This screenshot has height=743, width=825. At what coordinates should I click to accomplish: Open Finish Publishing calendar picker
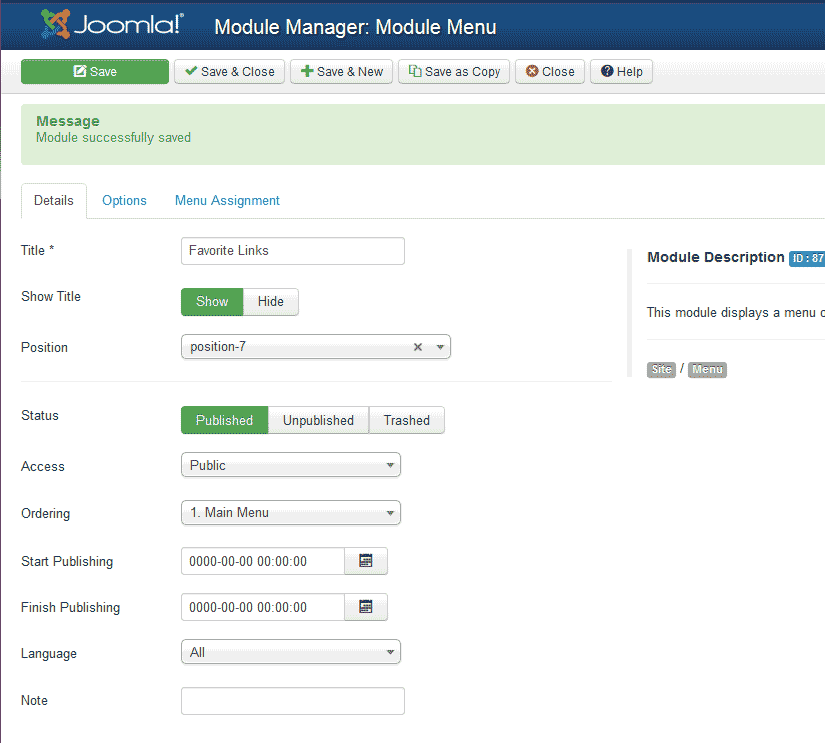pyautogui.click(x=365, y=607)
